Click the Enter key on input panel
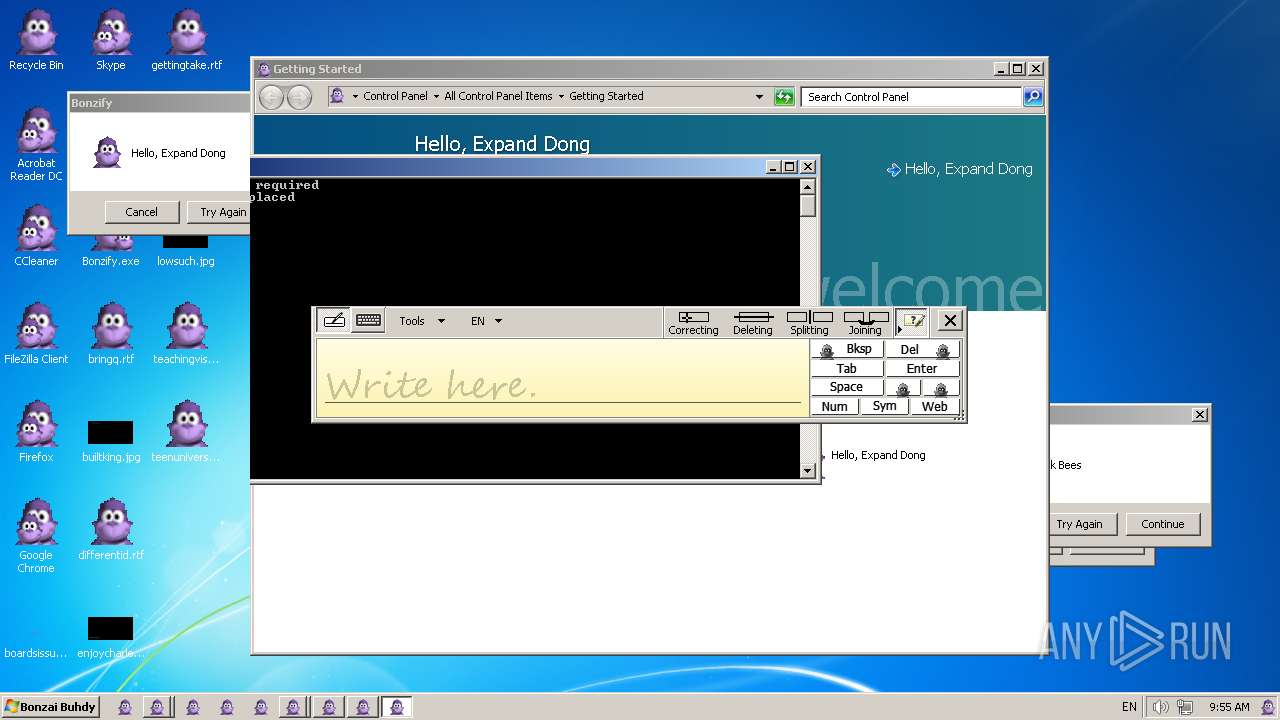This screenshot has height=720, width=1280. point(922,368)
